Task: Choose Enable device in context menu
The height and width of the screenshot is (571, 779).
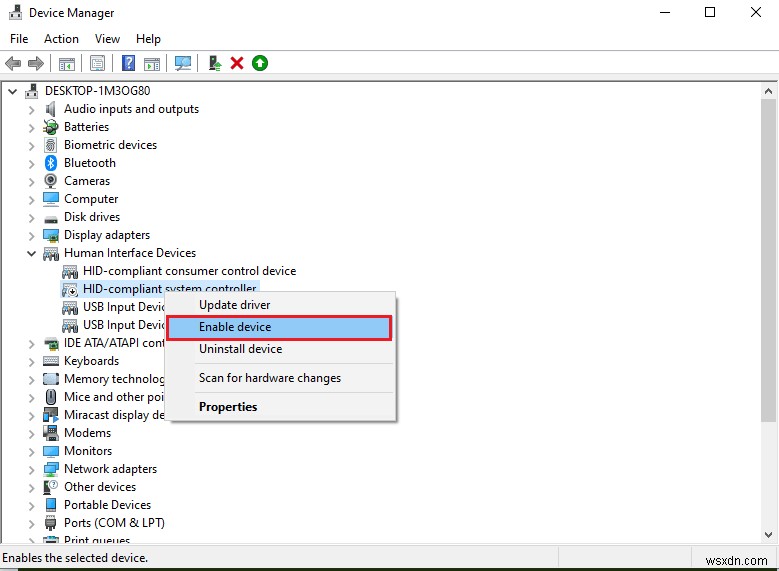Action: 279,327
